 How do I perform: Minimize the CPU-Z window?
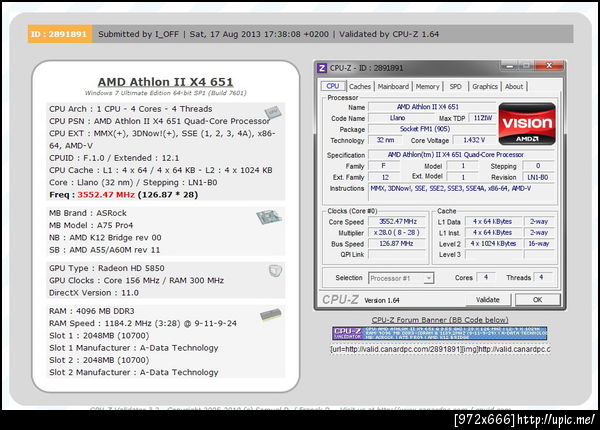(x=510, y=66)
